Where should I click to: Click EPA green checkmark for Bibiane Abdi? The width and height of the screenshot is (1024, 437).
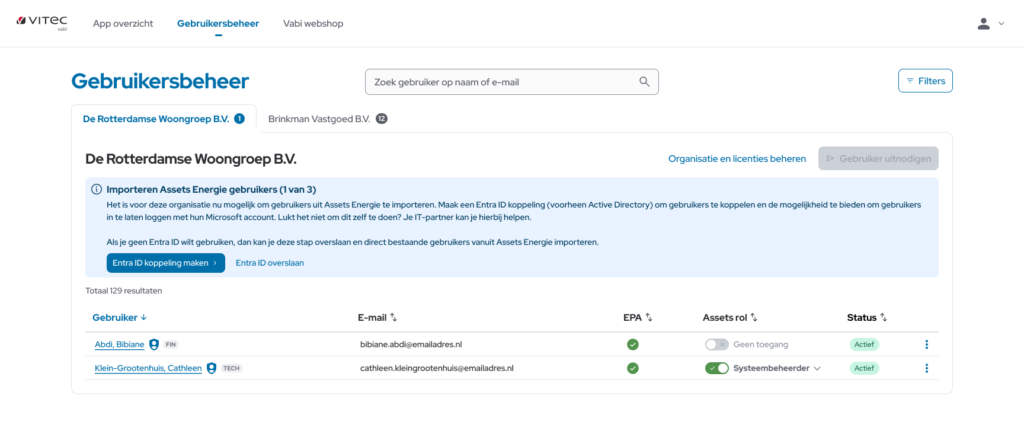(x=632, y=344)
